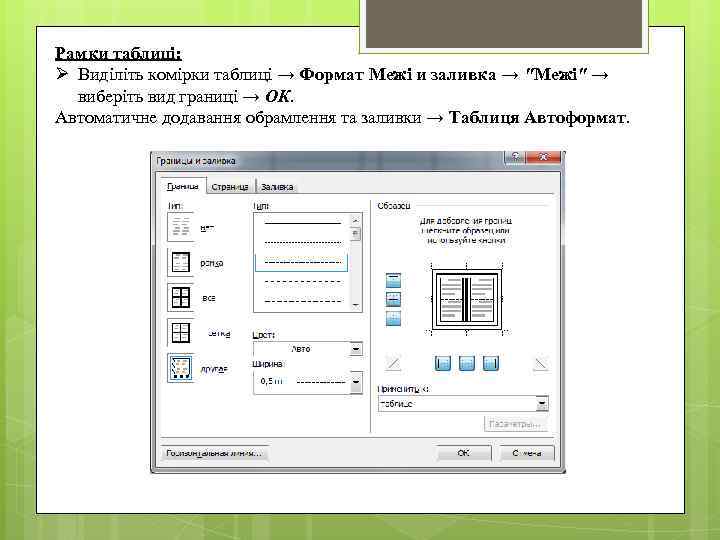Click the 'Рамки таблиці:' heading text
720x540 pixels.
[x=118, y=53]
